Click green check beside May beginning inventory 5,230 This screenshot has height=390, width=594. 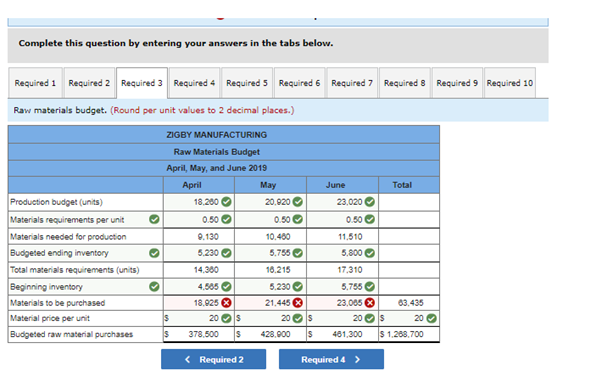pos(298,287)
